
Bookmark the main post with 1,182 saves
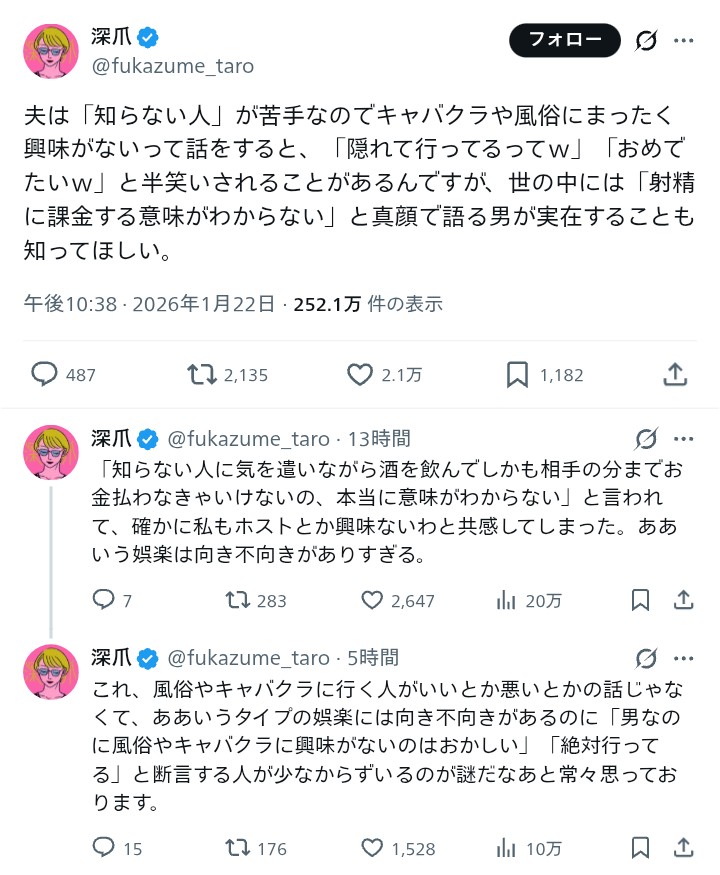[x=517, y=374]
